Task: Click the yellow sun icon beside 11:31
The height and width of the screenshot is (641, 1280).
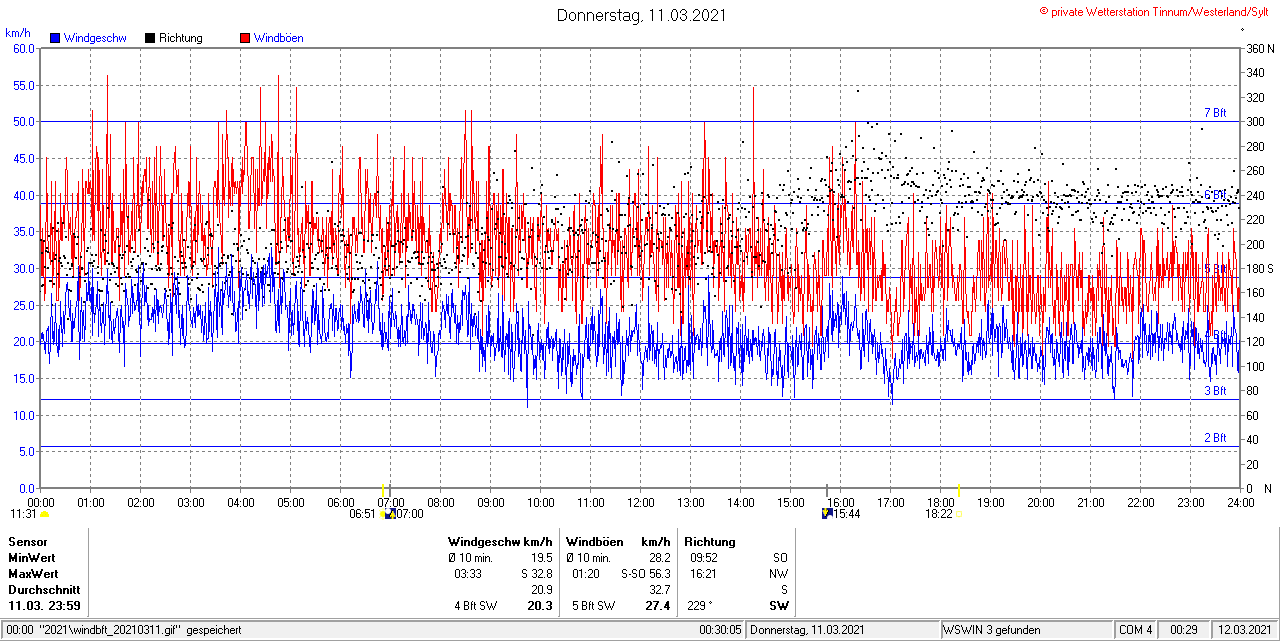Action: coord(44,514)
